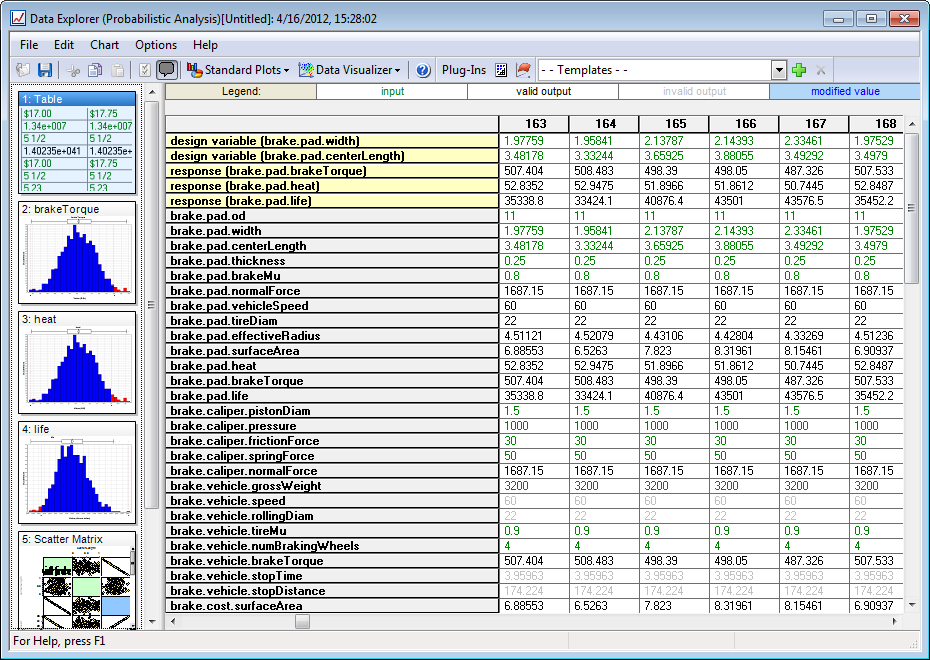The width and height of the screenshot is (930, 660).
Task: Toggle the comment bubble toolbar button
Action: 167,70
